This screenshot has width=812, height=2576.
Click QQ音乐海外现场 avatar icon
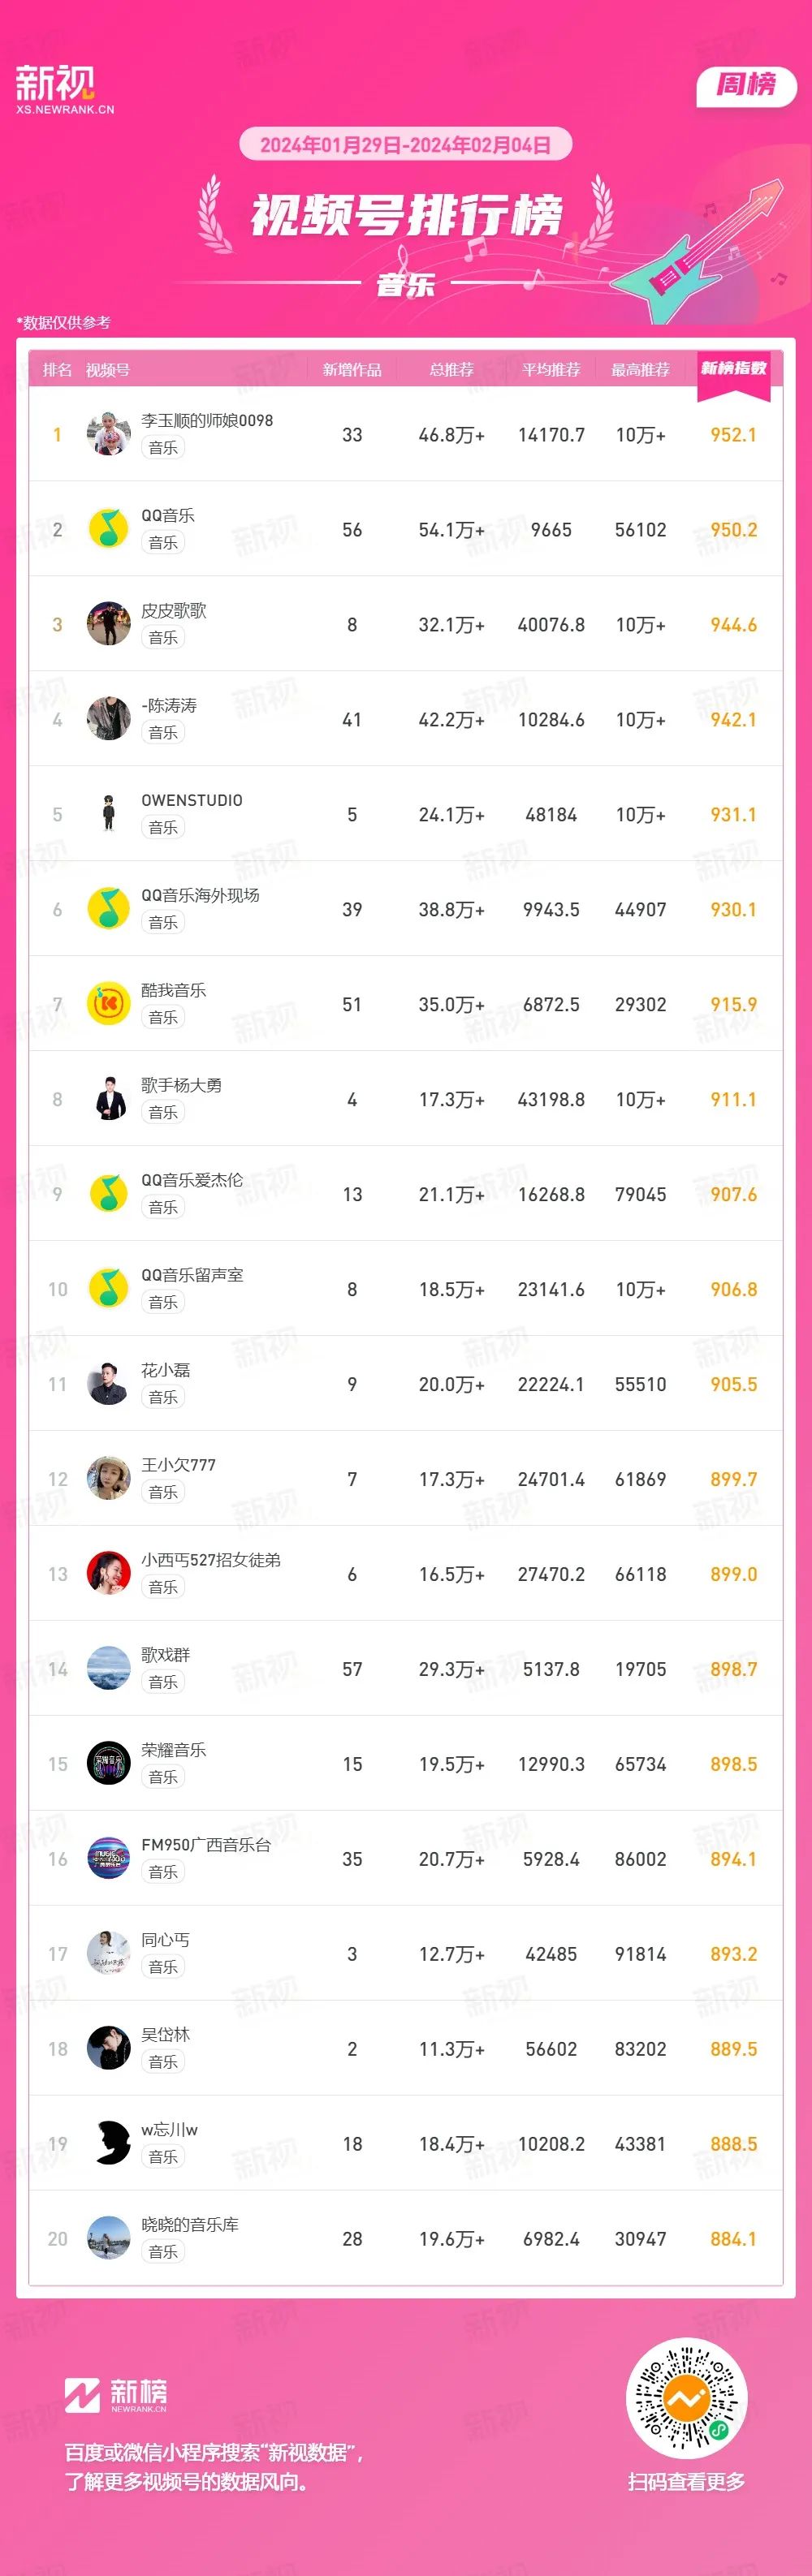109,909
